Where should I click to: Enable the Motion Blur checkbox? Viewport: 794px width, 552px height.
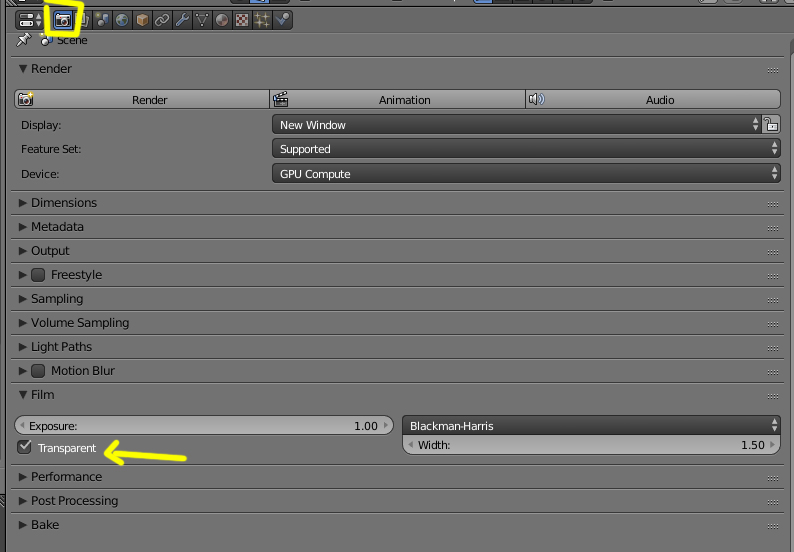[x=38, y=371]
